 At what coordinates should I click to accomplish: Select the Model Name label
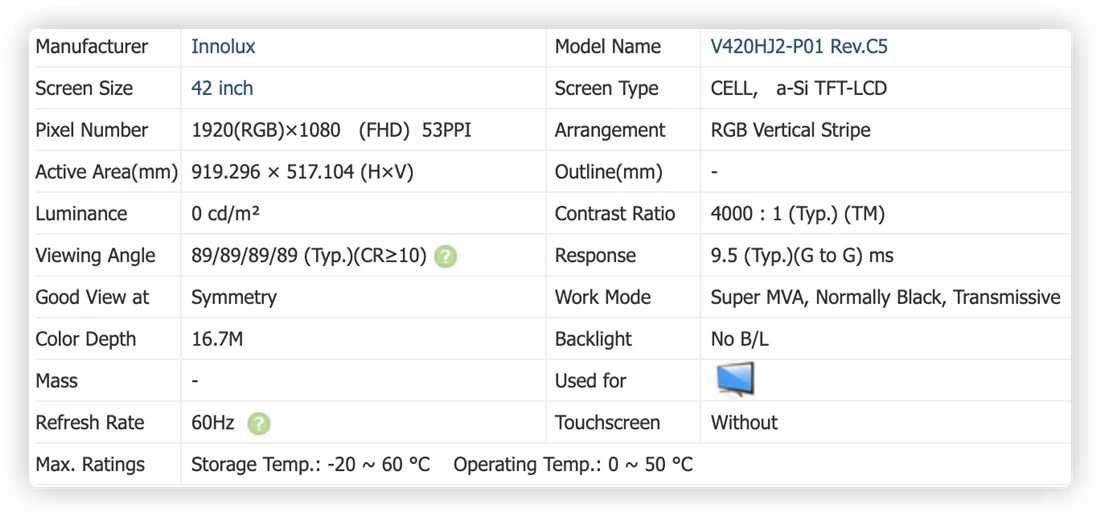(608, 47)
